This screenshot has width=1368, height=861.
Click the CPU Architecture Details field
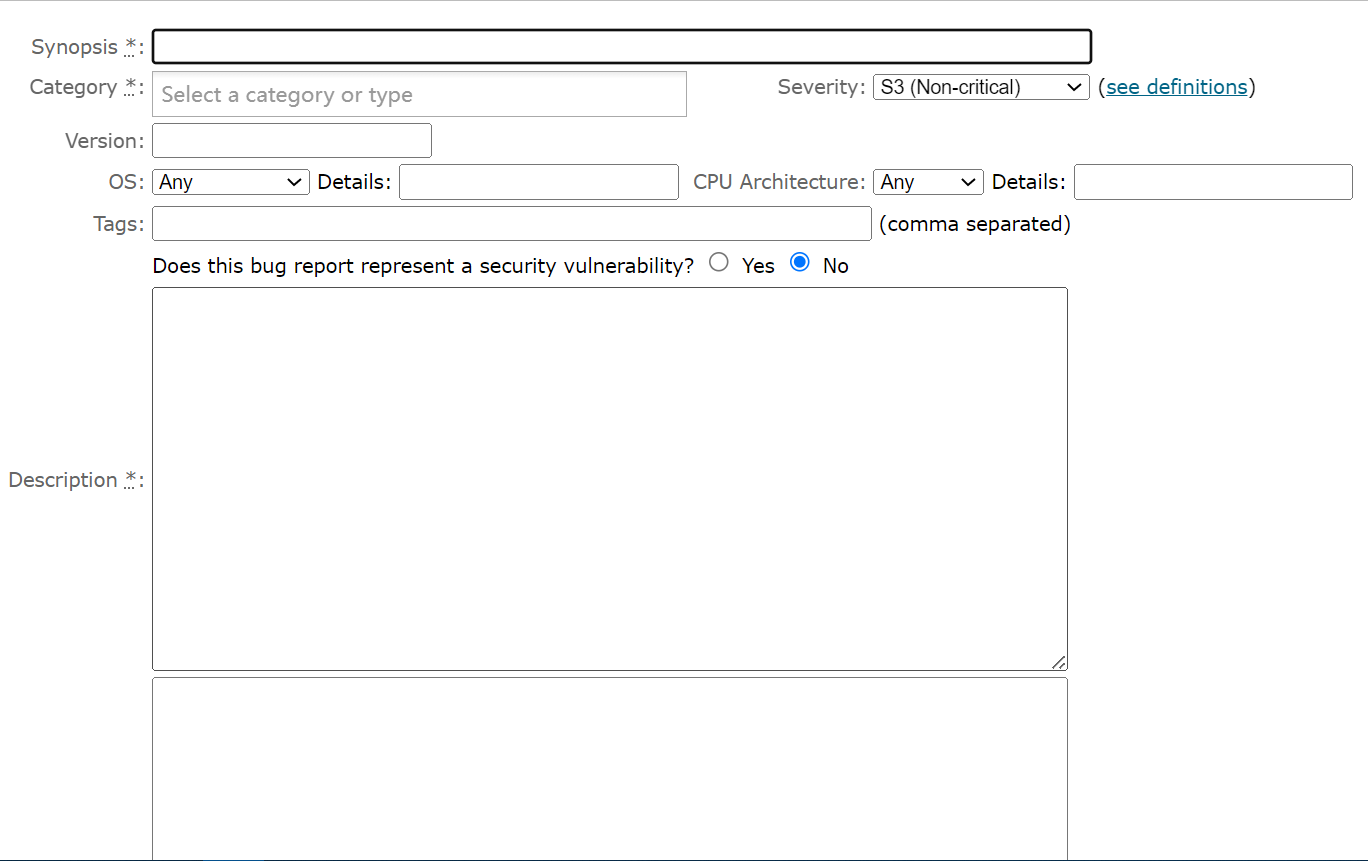1213,182
